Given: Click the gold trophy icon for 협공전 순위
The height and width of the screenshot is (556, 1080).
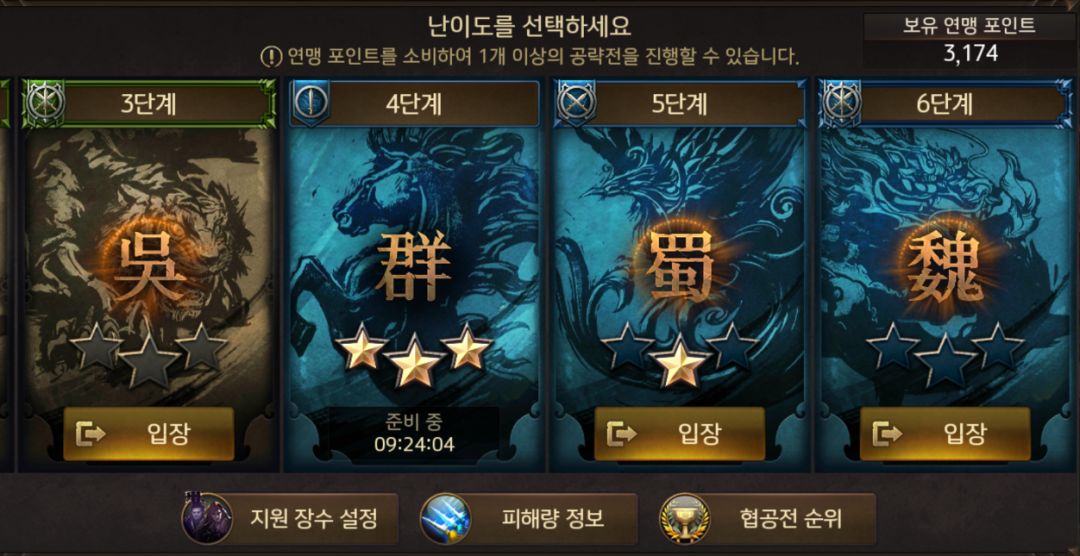Looking at the screenshot, I should 685,519.
